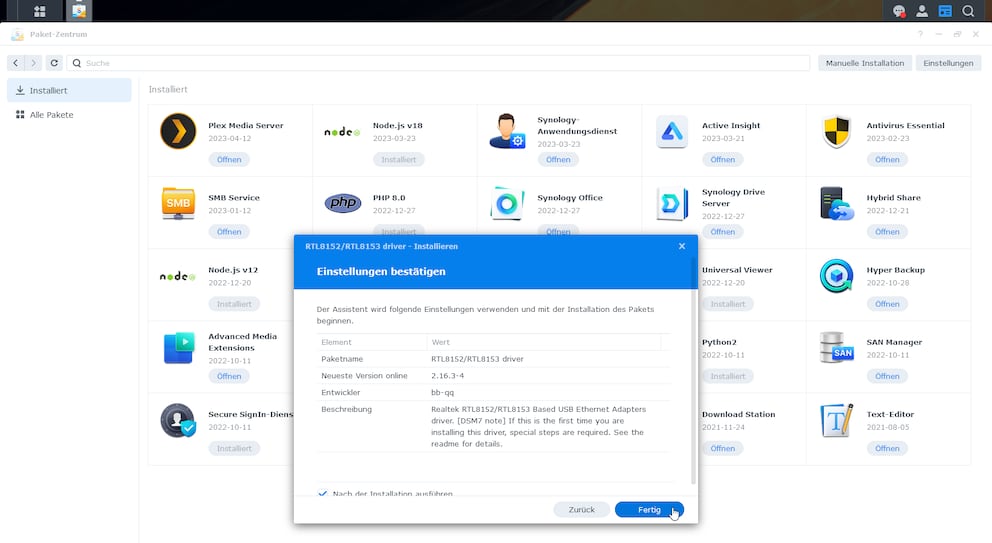
Task: Open the notifications chat icon
Action: coord(898,11)
